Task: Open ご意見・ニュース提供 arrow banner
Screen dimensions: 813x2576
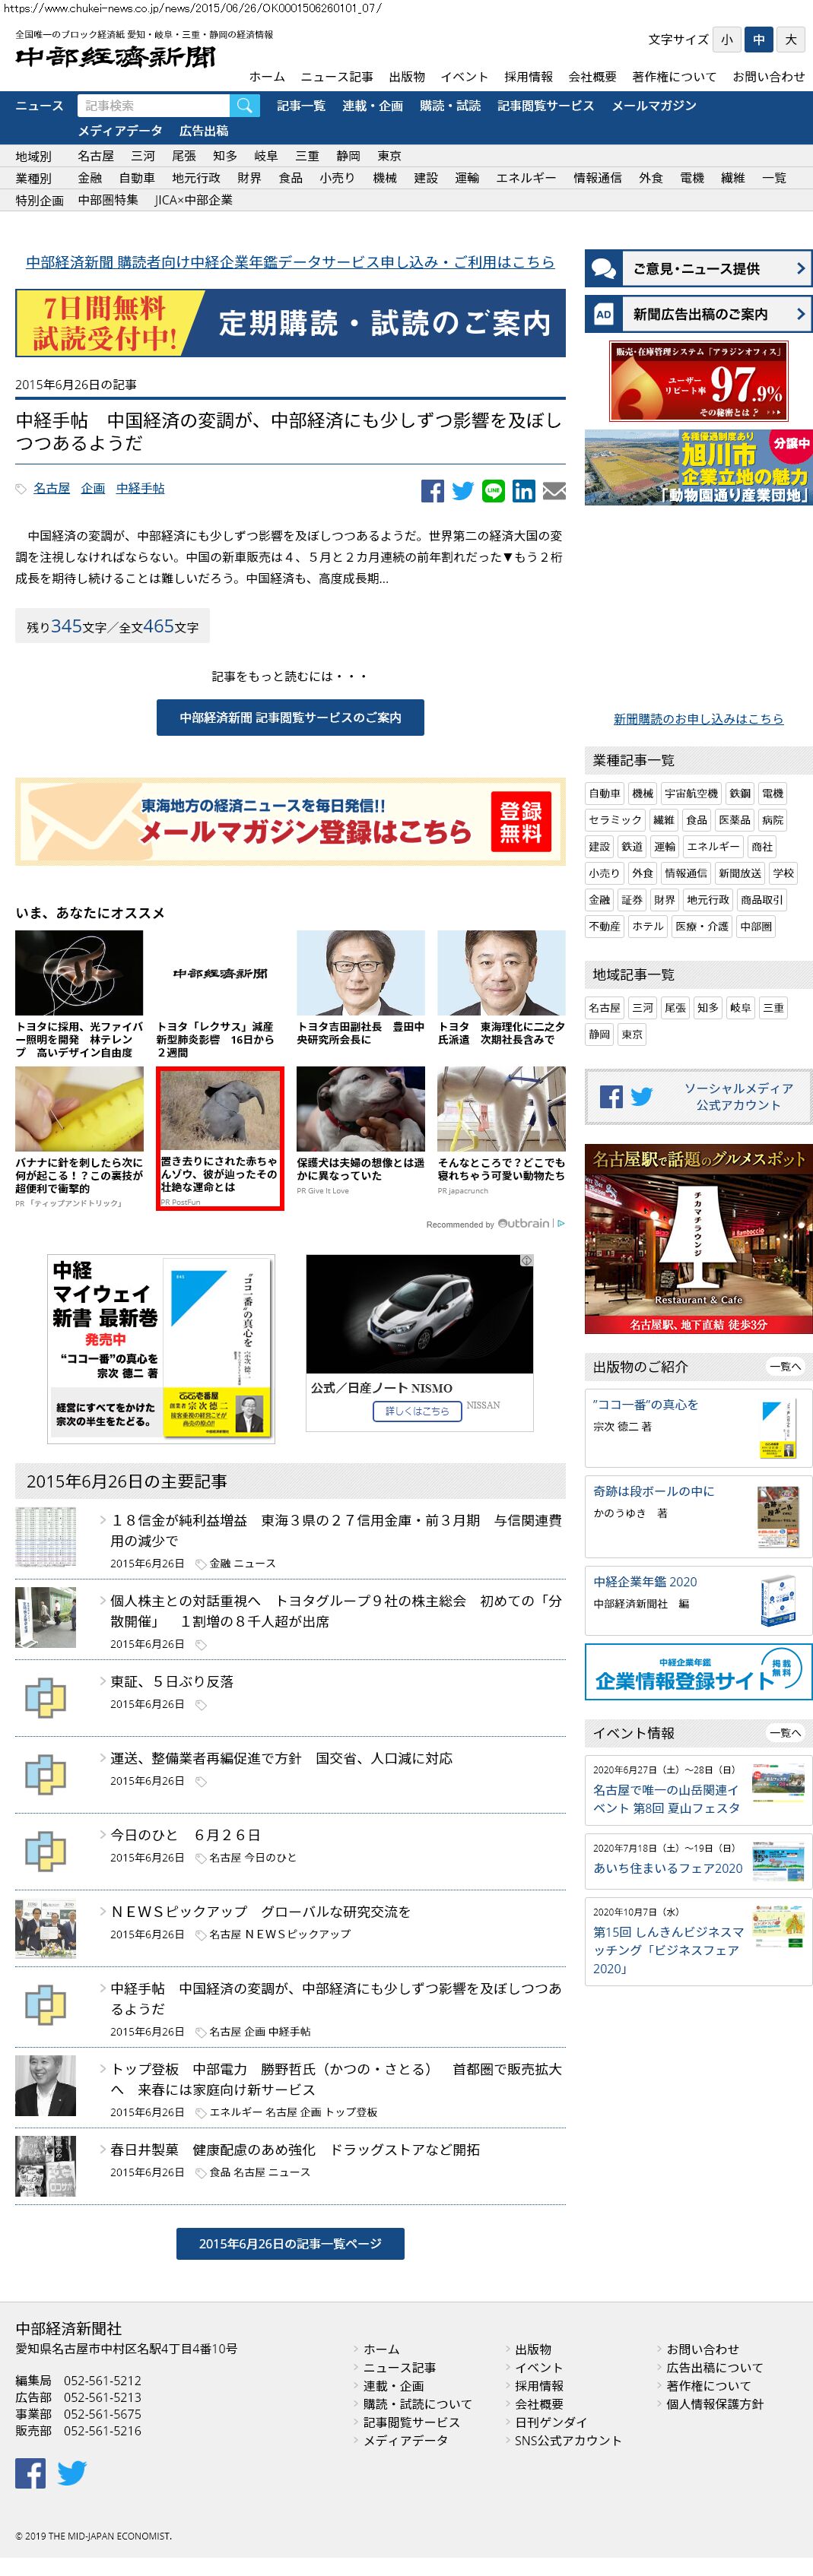Action: [698, 268]
